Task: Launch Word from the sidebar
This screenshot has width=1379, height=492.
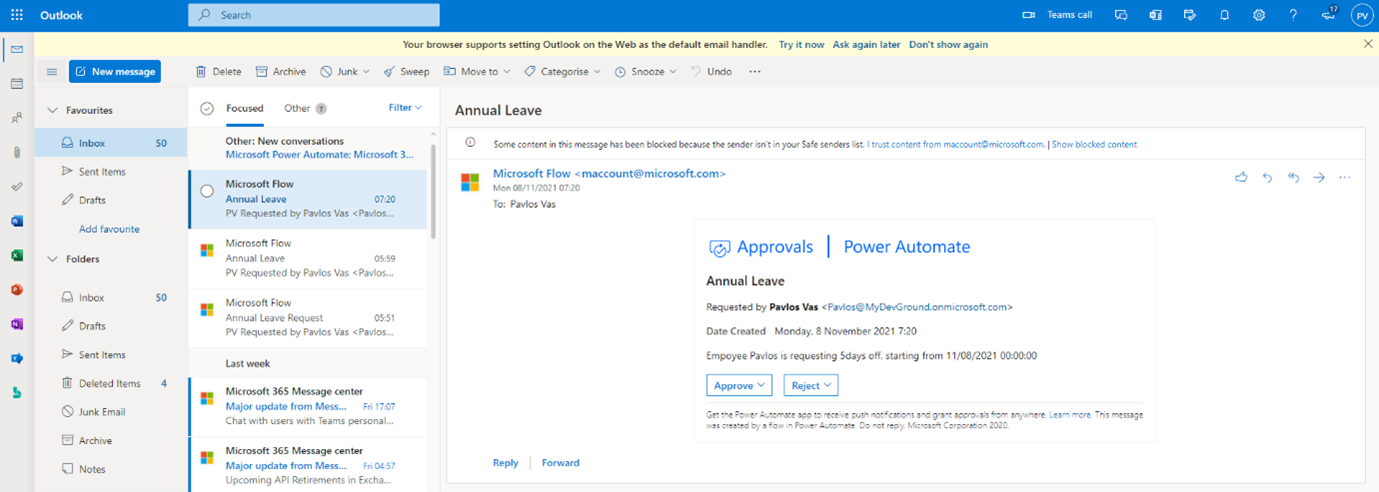Action: [17, 221]
